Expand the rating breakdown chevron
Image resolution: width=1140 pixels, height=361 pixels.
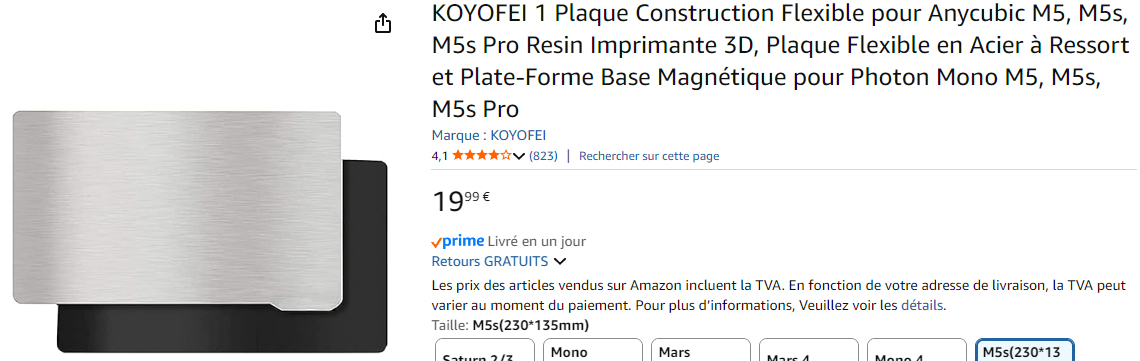pyautogui.click(x=518, y=156)
